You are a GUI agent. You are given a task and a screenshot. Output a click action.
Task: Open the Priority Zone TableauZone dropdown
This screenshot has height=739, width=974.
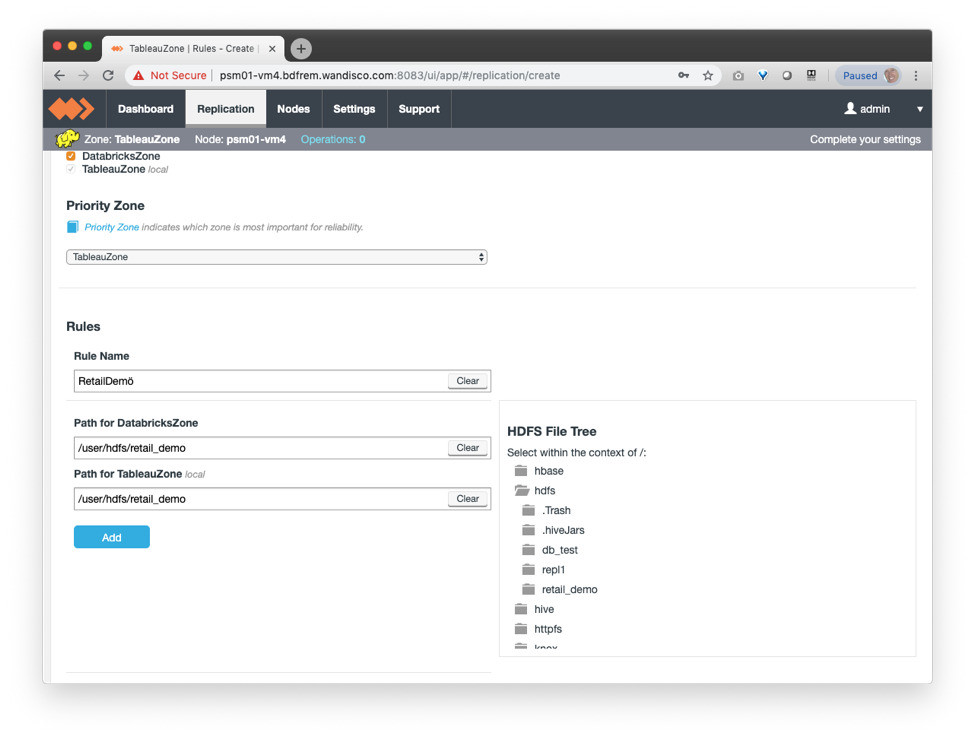276,257
